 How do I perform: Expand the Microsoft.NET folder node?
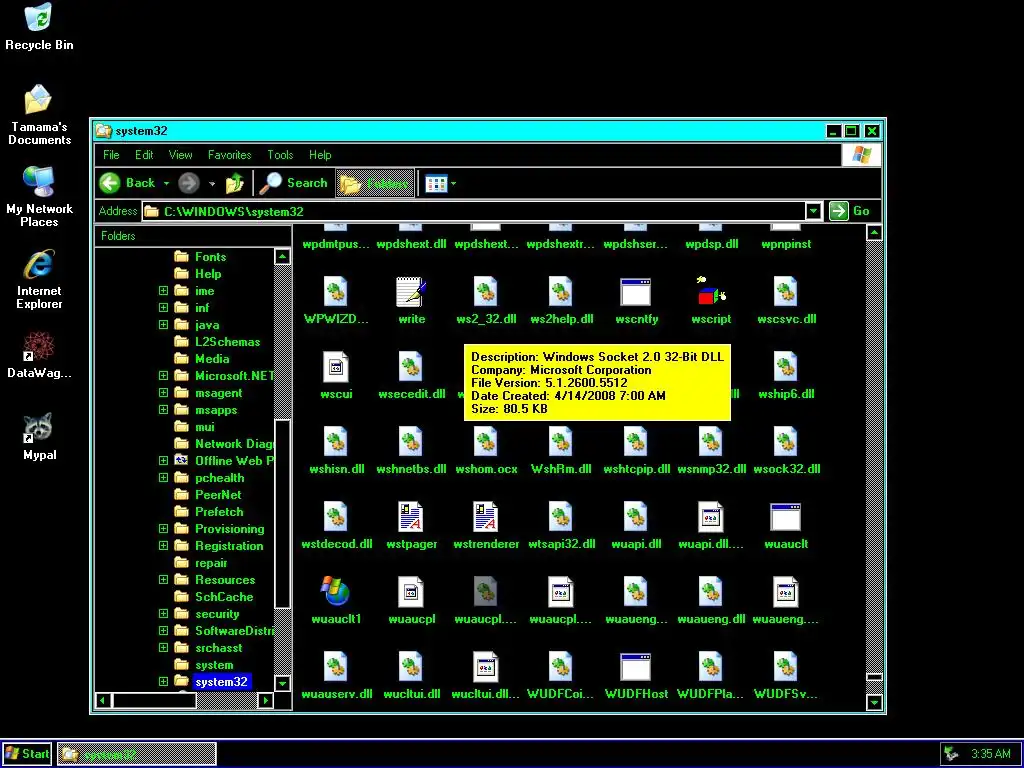[x=163, y=376]
